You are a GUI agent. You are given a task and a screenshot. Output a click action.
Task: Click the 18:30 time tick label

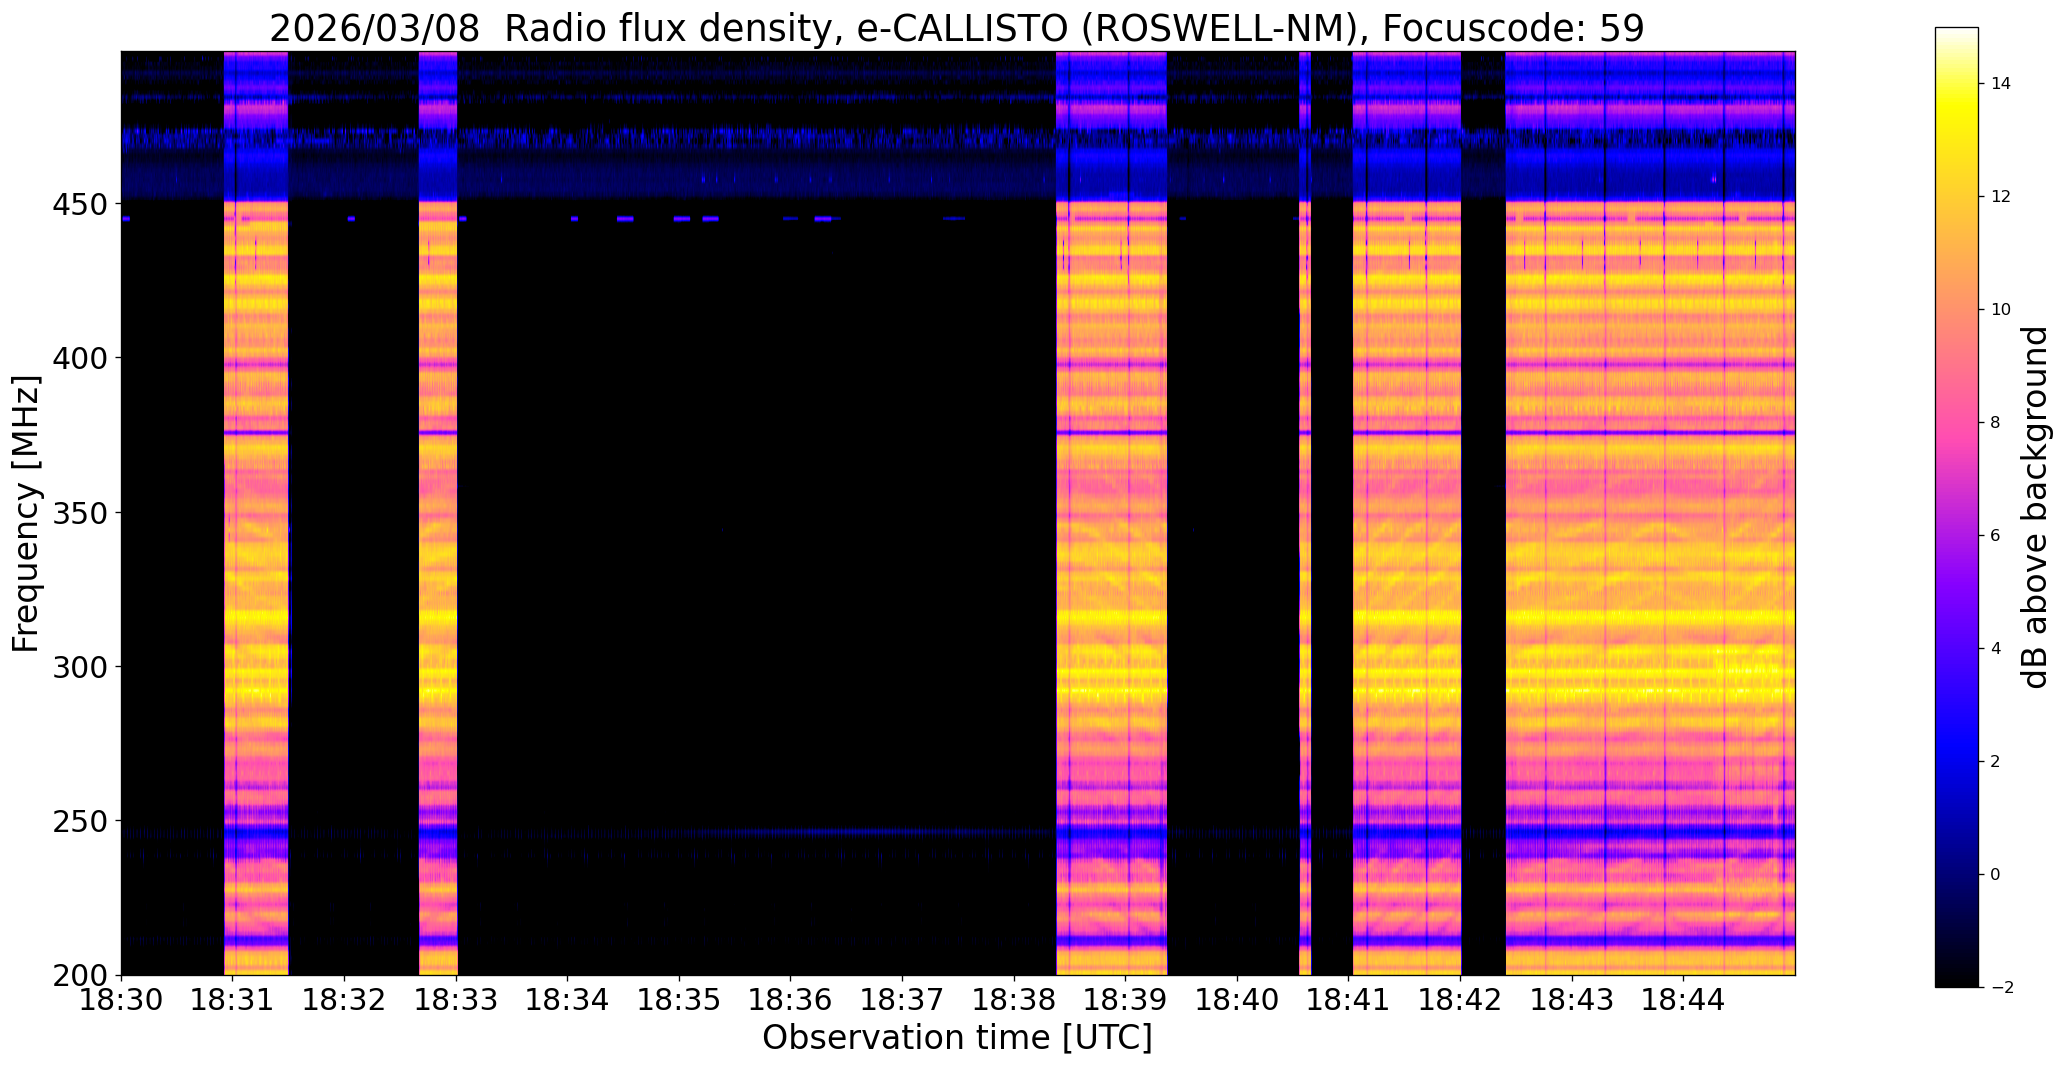121,999
